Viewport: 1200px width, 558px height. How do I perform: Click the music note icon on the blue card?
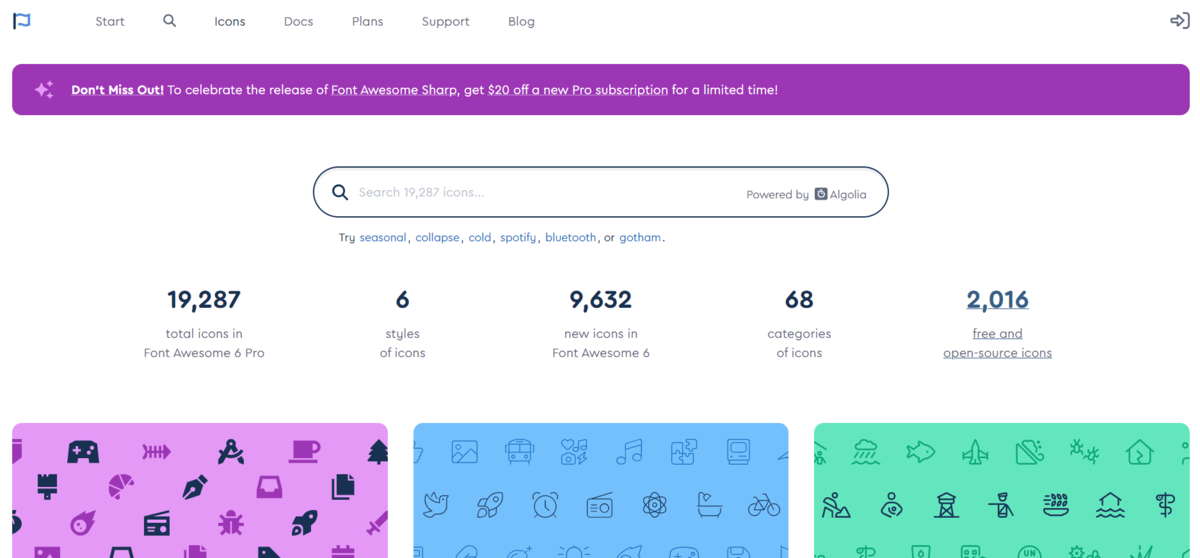tap(629, 452)
